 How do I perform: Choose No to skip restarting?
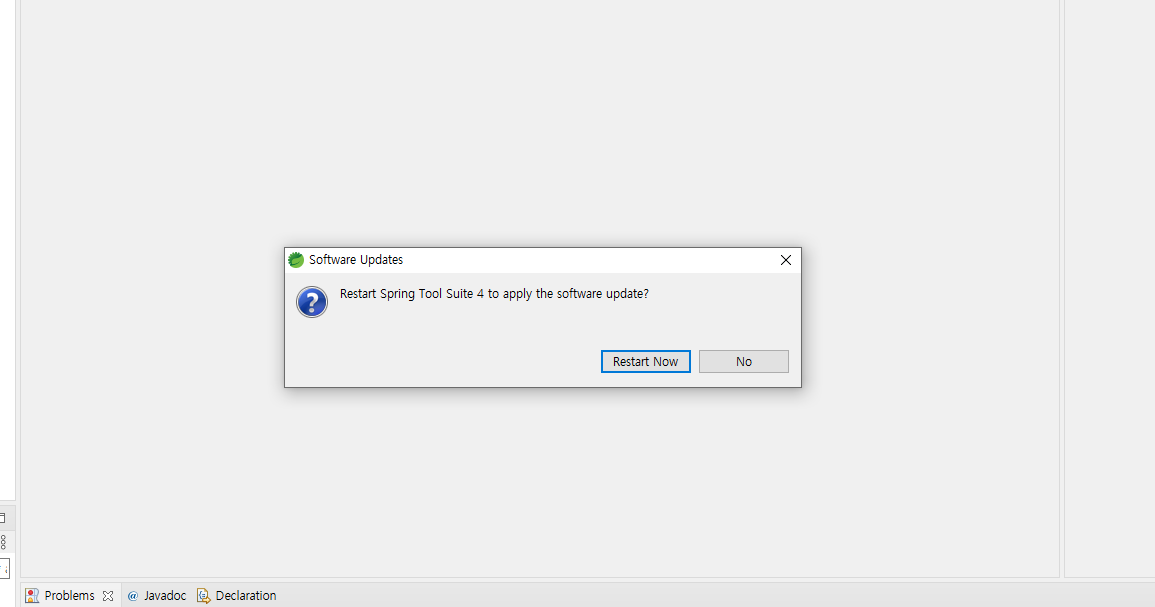coord(743,362)
